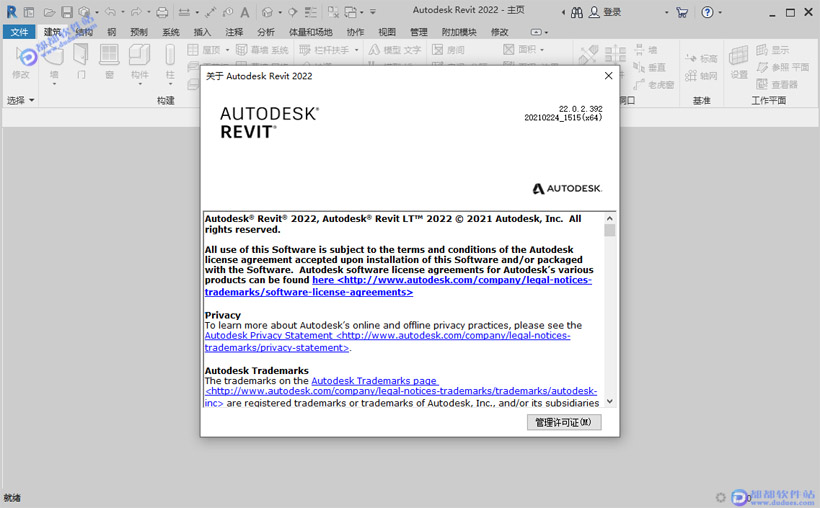This screenshot has width=820, height=508.
Task: Click the Curtain System (幕墙 系统) tool
Action: pos(262,50)
